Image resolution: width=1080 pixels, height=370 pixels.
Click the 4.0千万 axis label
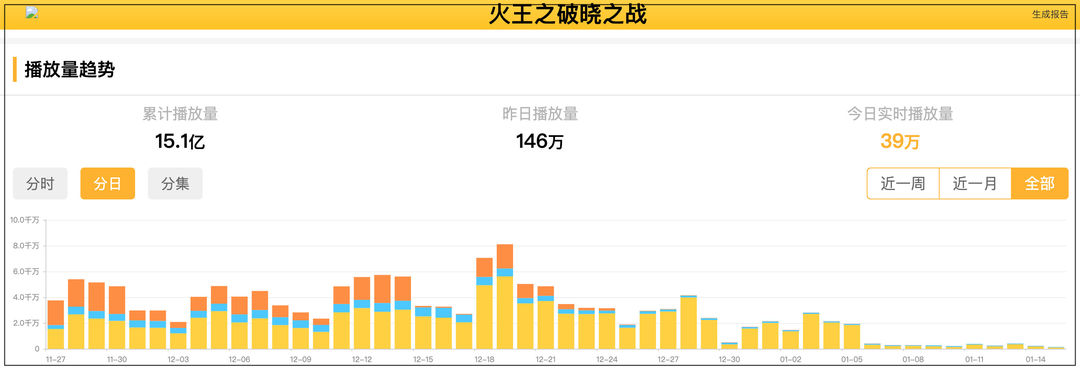(27, 298)
